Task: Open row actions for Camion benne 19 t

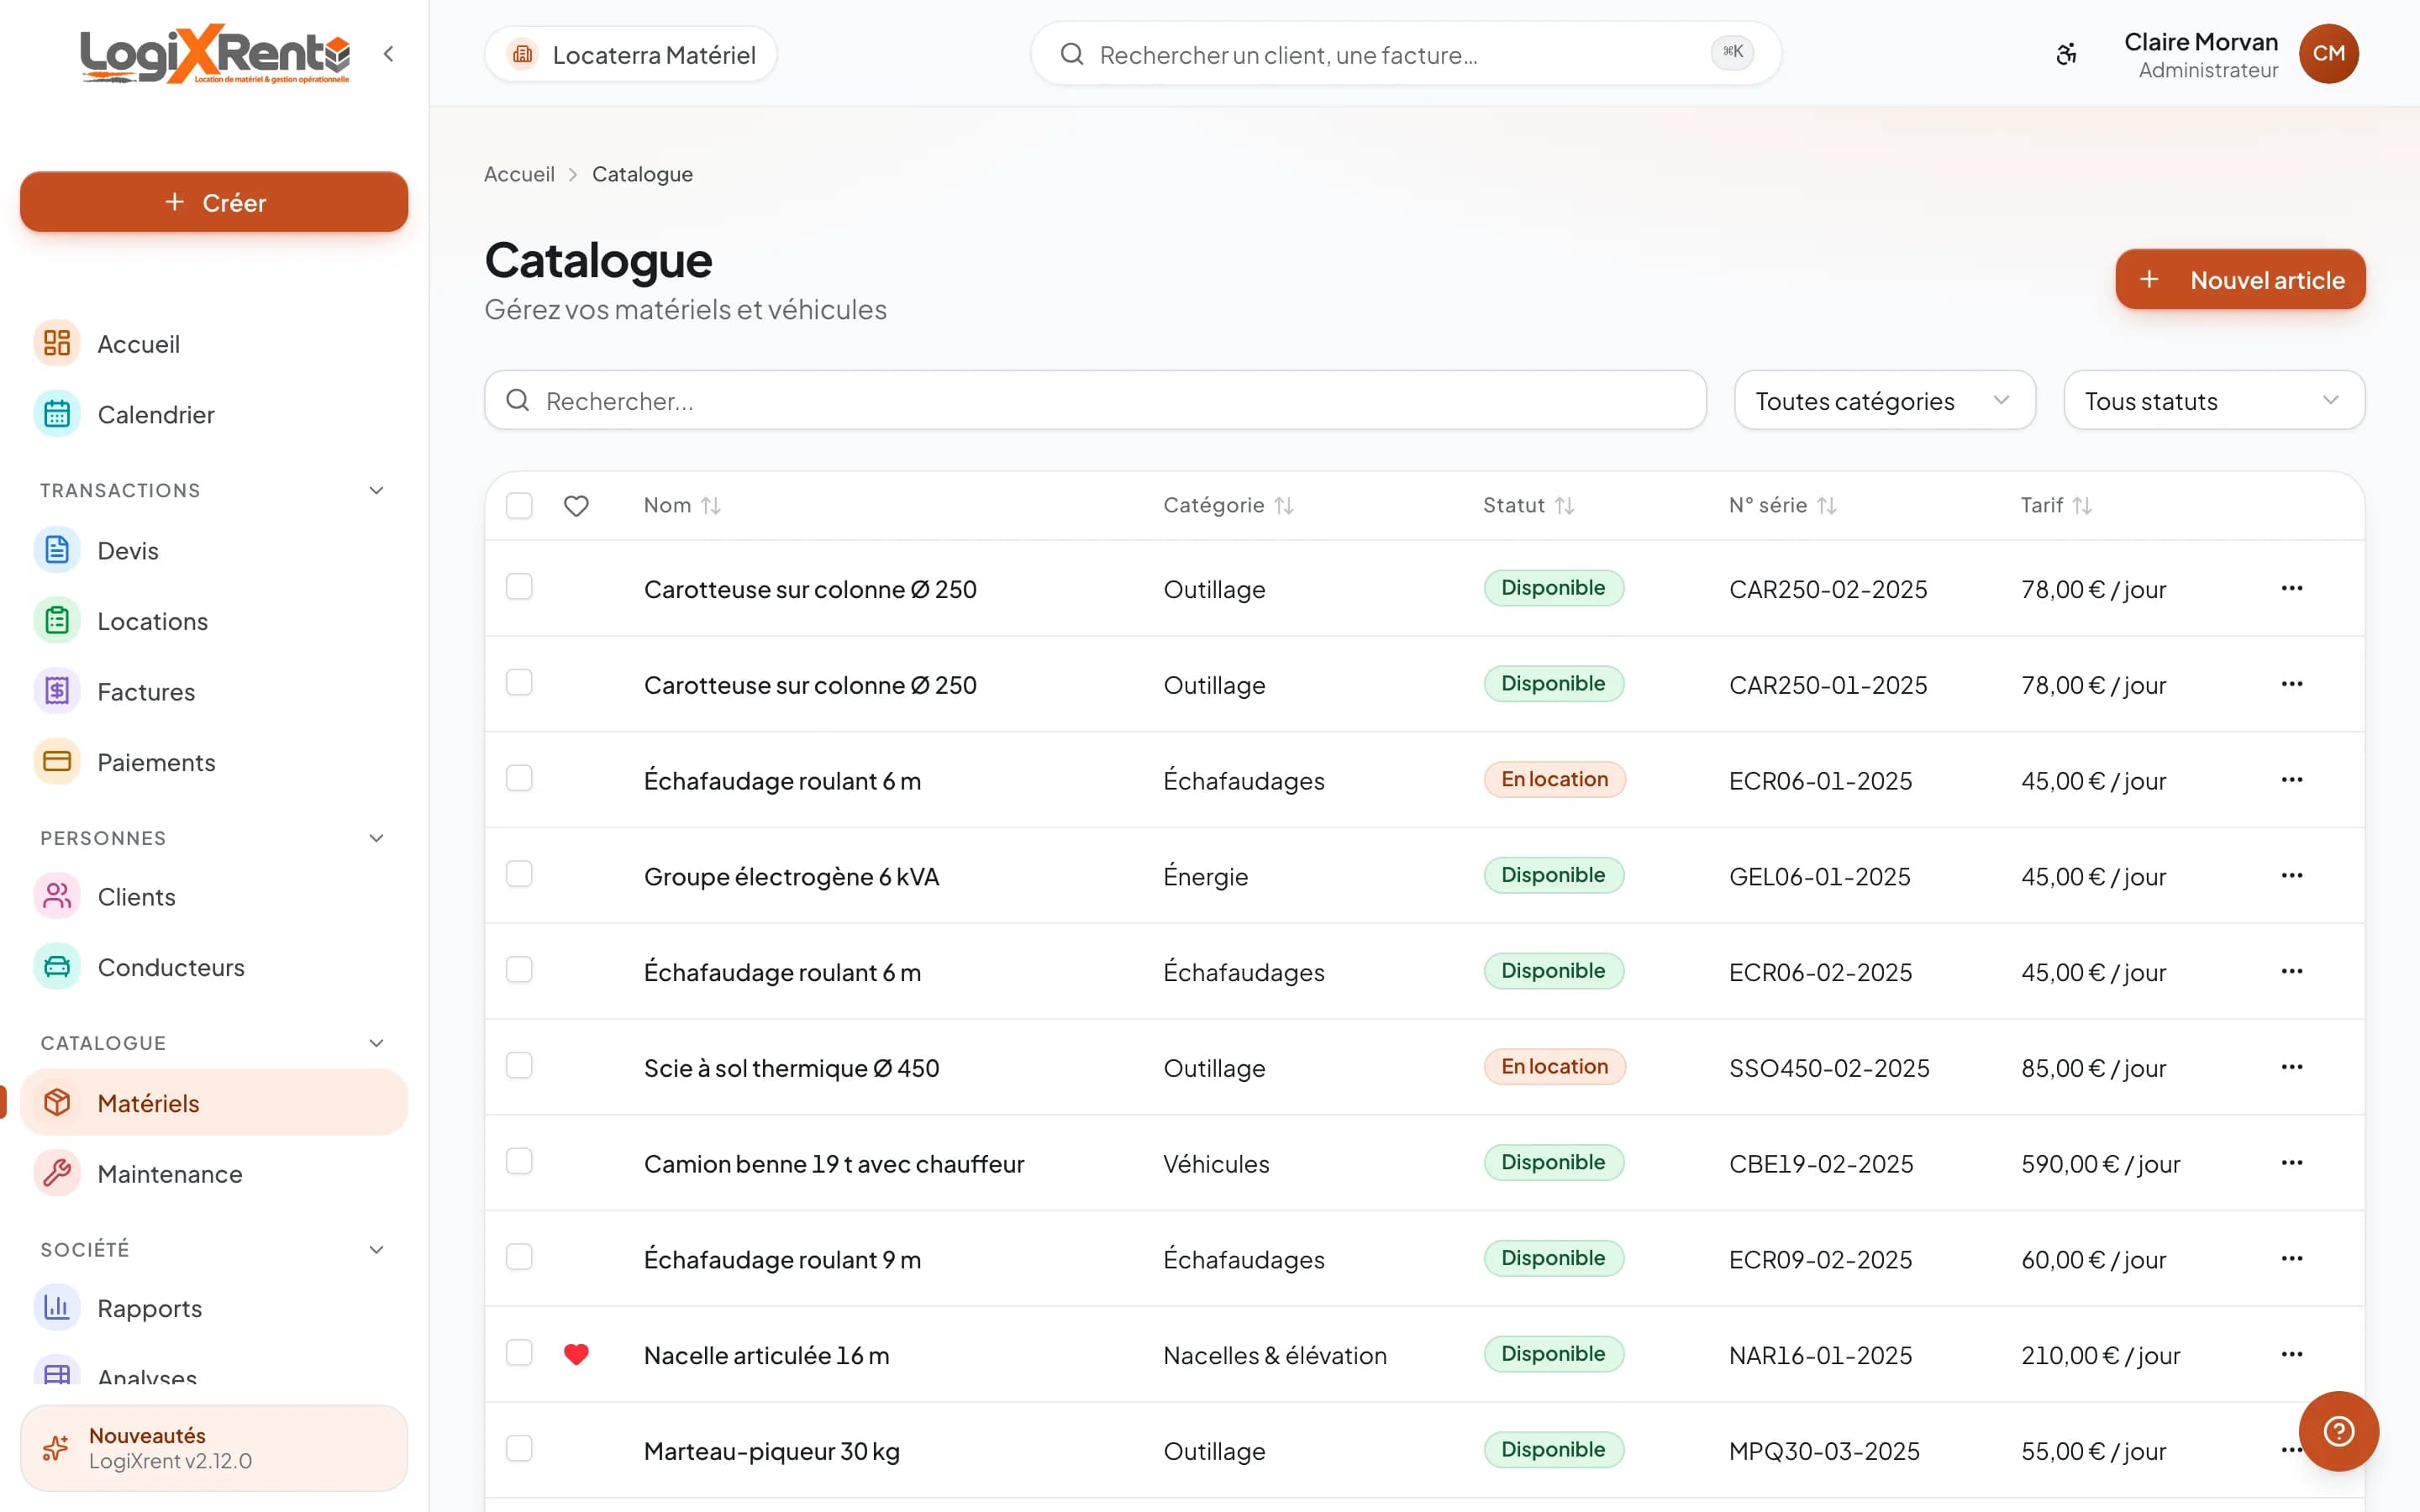Action: (x=2292, y=1163)
